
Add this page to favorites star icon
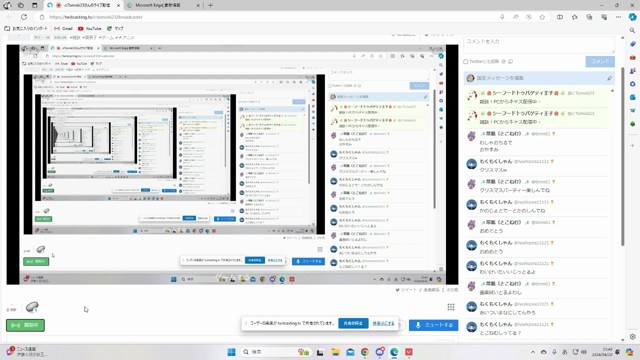(542, 17)
